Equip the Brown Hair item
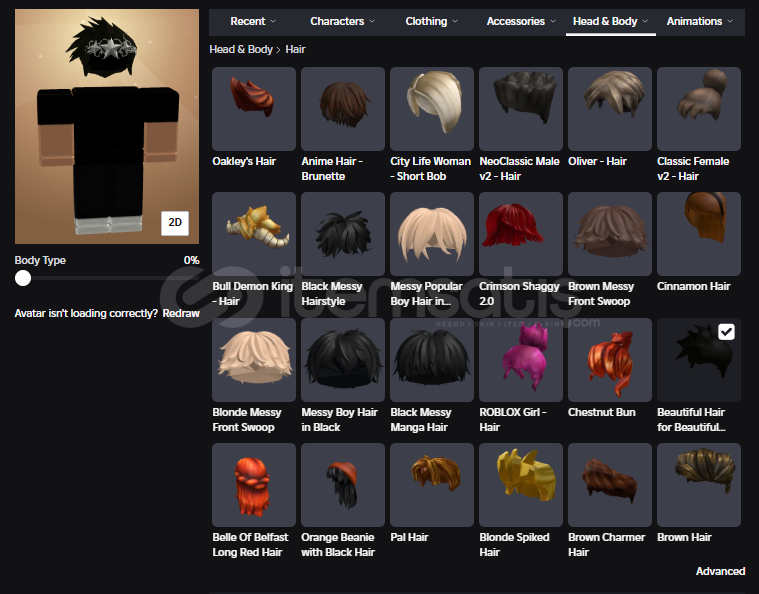This screenshot has width=759, height=594. click(699, 485)
